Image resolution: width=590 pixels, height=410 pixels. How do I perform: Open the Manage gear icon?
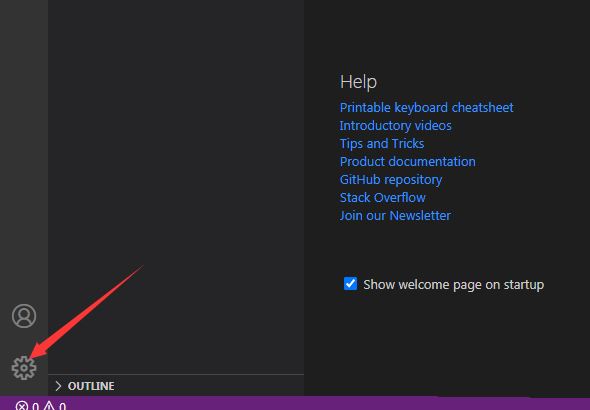[24, 367]
